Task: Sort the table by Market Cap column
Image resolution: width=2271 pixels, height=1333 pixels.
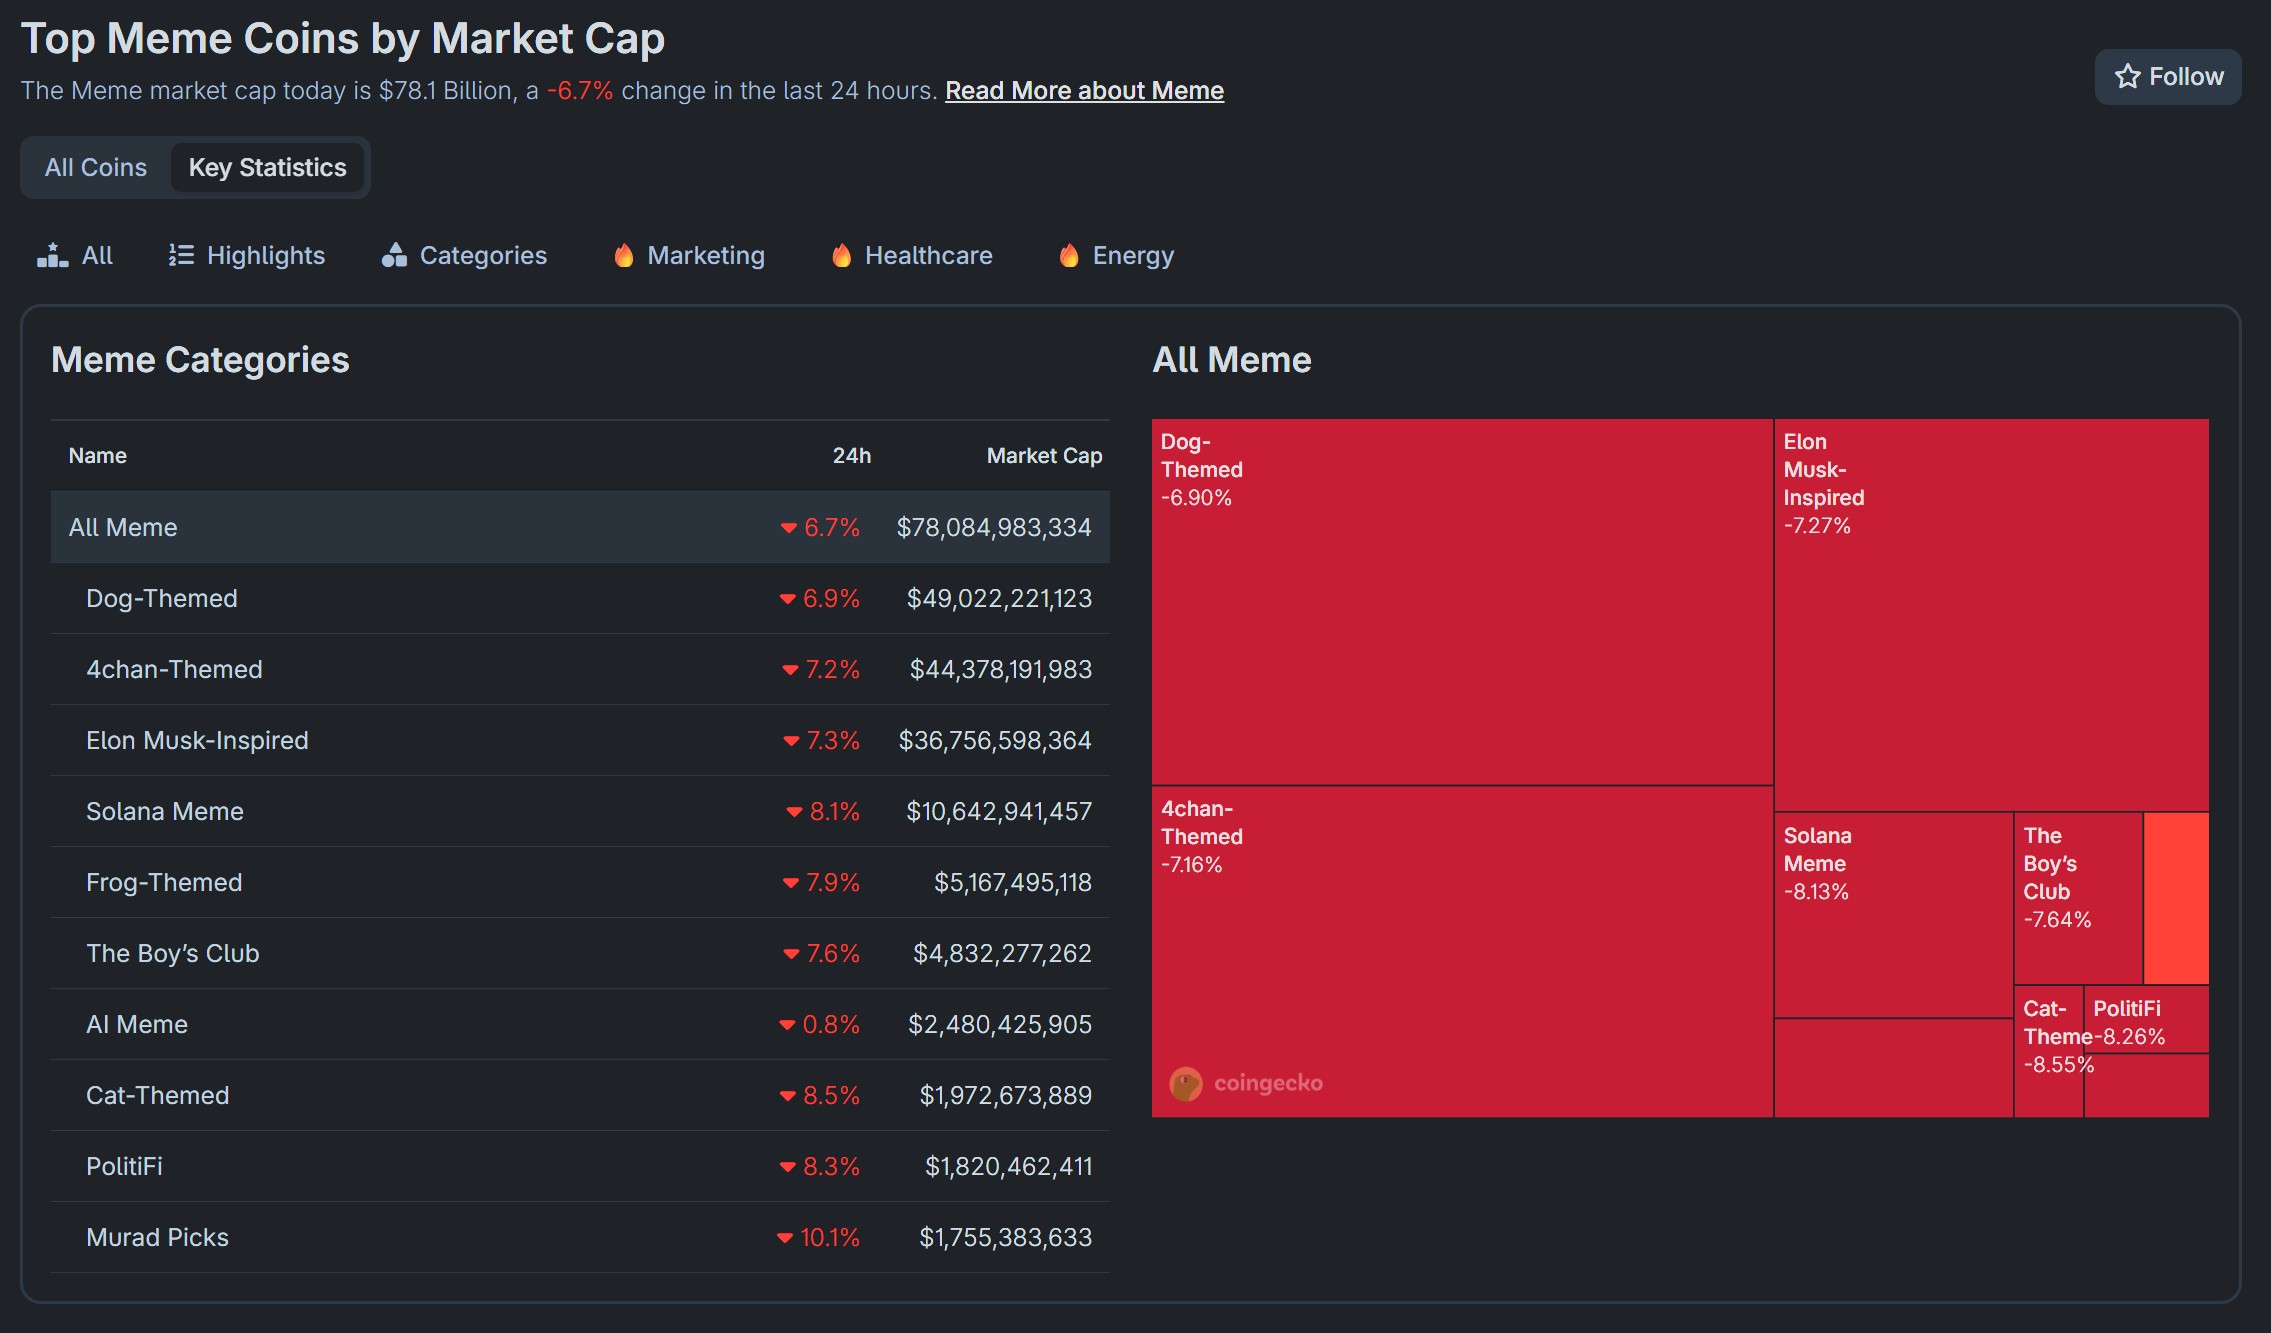Action: [x=1043, y=456]
